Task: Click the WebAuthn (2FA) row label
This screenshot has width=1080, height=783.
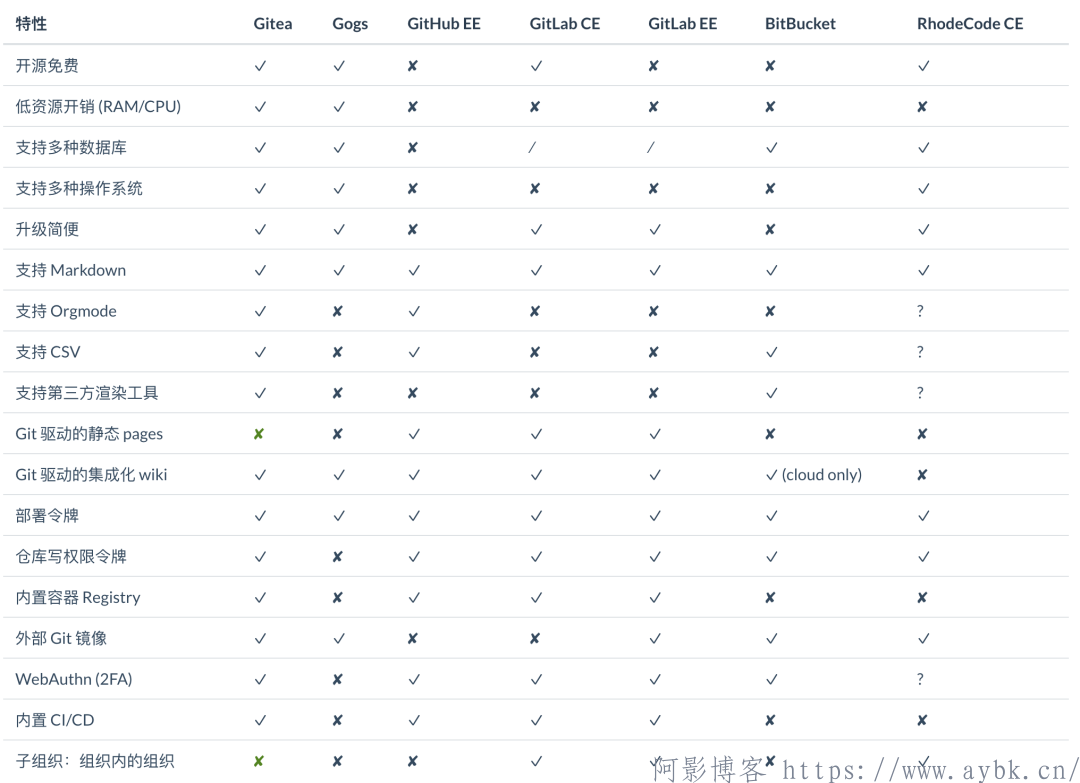Action: (74, 679)
